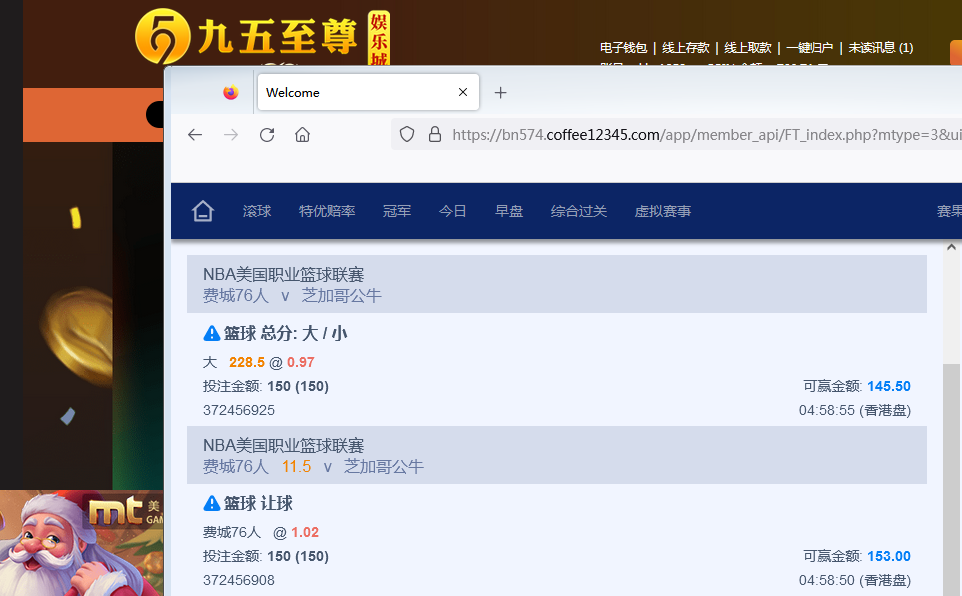This screenshot has height=596, width=962.
Task: Click the 04:58:55 (香港盘) timestamp
Action: coord(855,410)
